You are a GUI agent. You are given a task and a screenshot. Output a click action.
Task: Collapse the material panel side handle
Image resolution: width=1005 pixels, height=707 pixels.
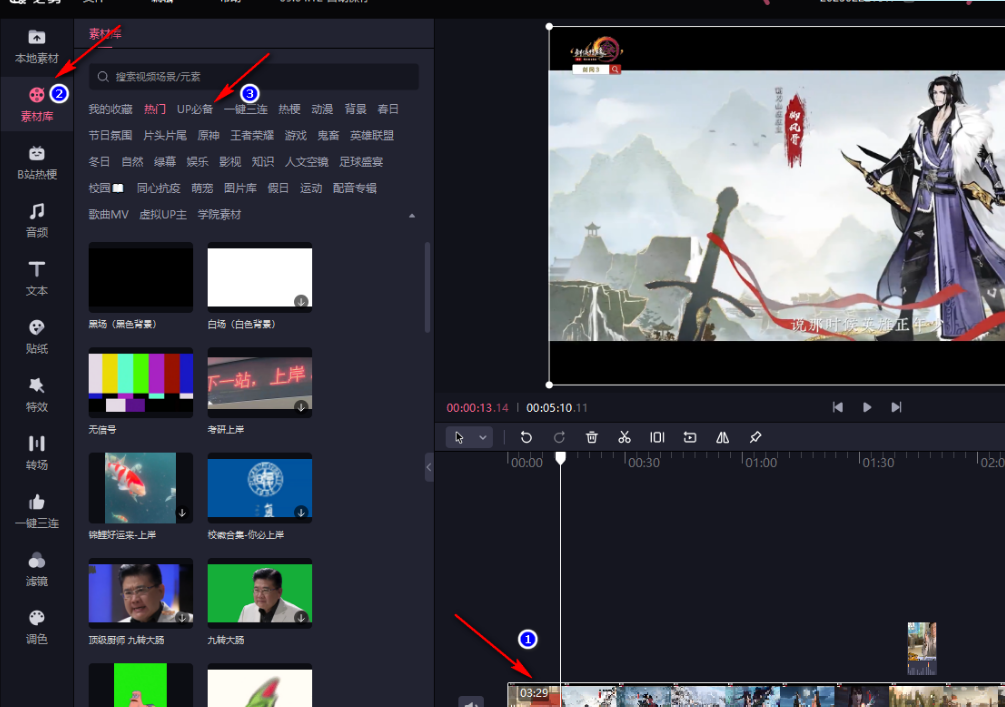pyautogui.click(x=429, y=467)
